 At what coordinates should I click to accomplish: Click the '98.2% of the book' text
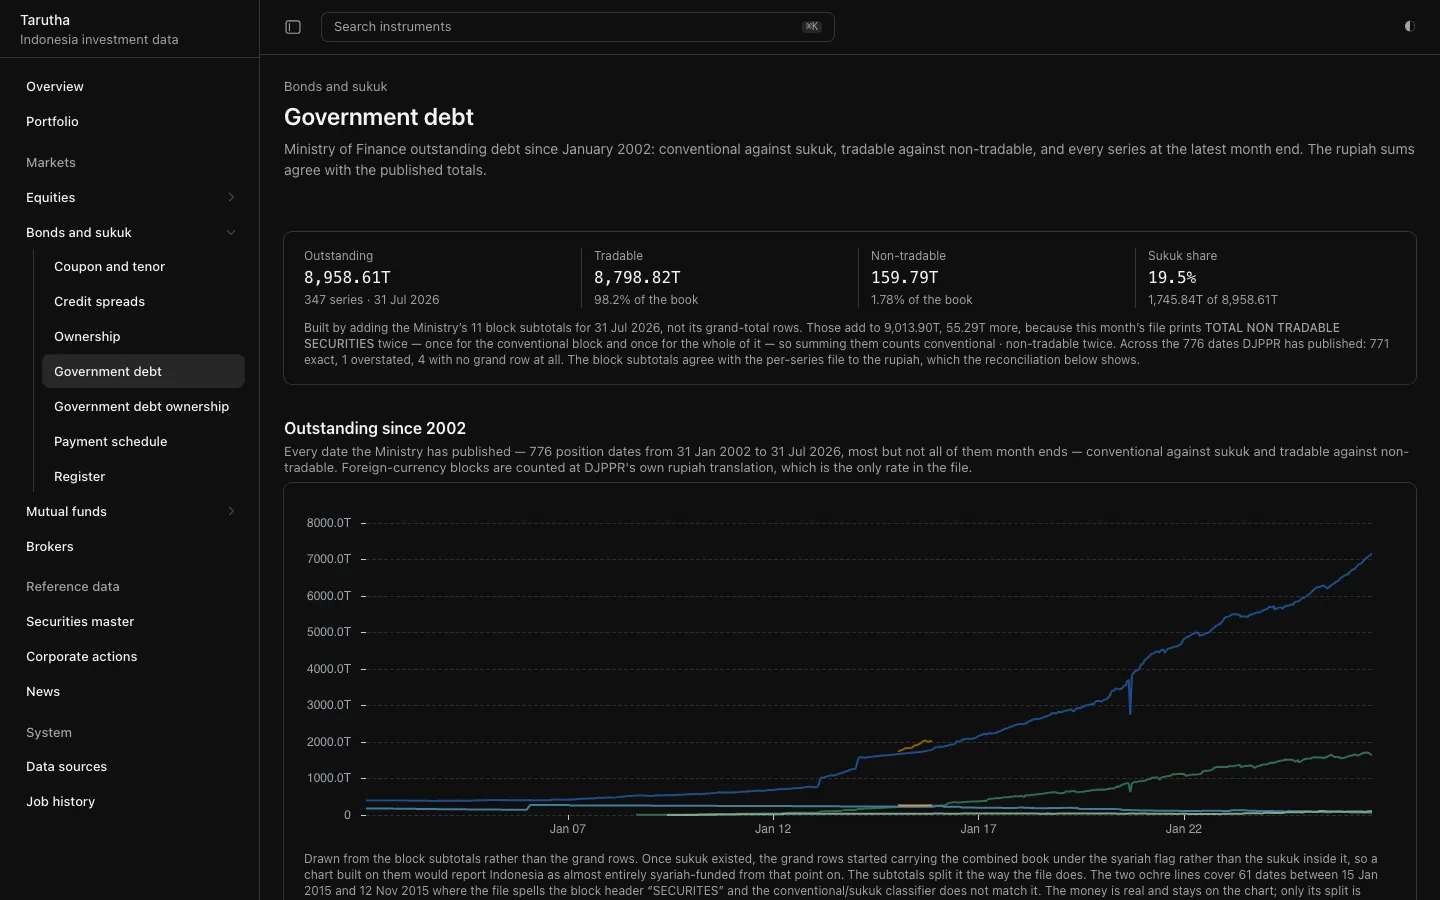[646, 300]
